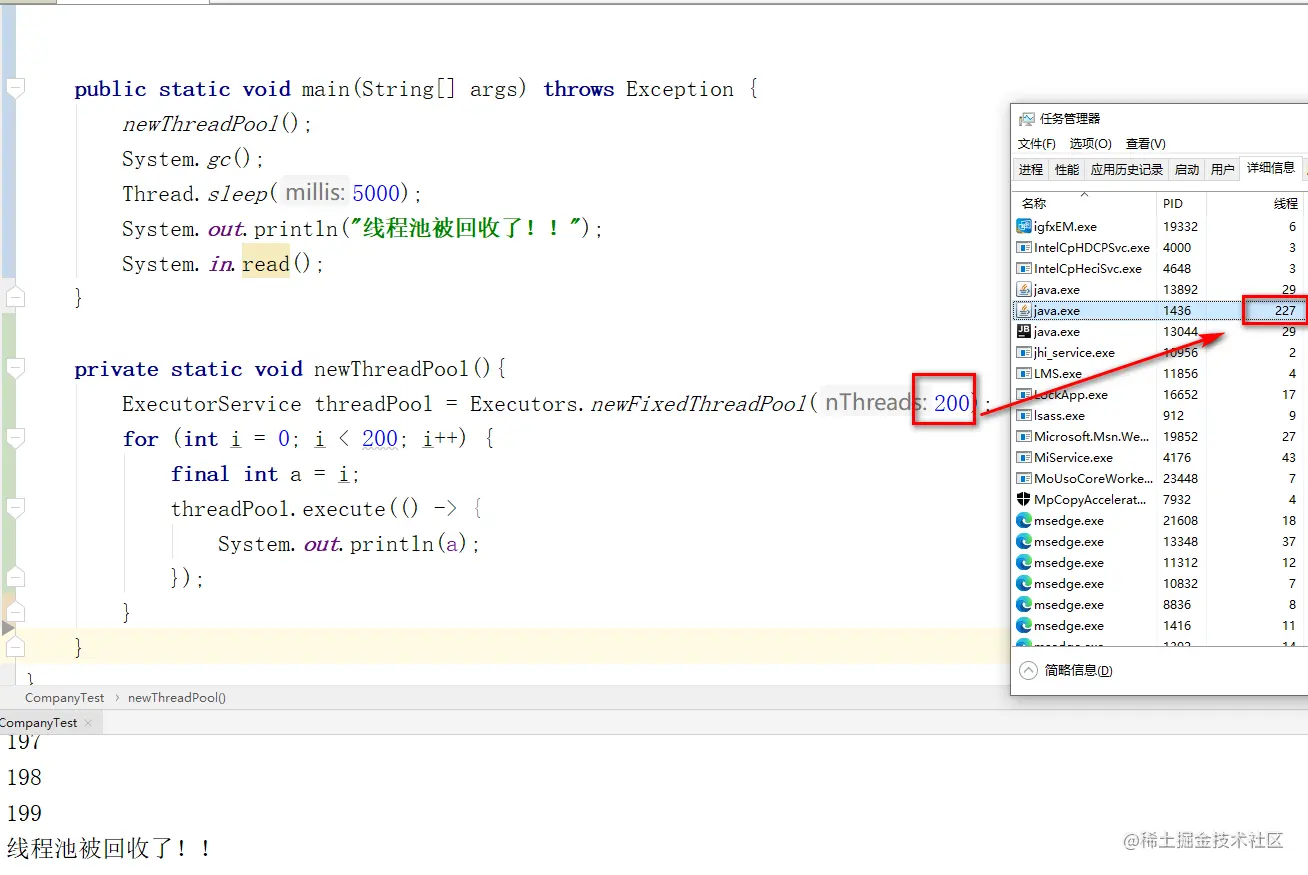The width and height of the screenshot is (1308, 875).
Task: Click PID value 23448
Action: point(1180,478)
